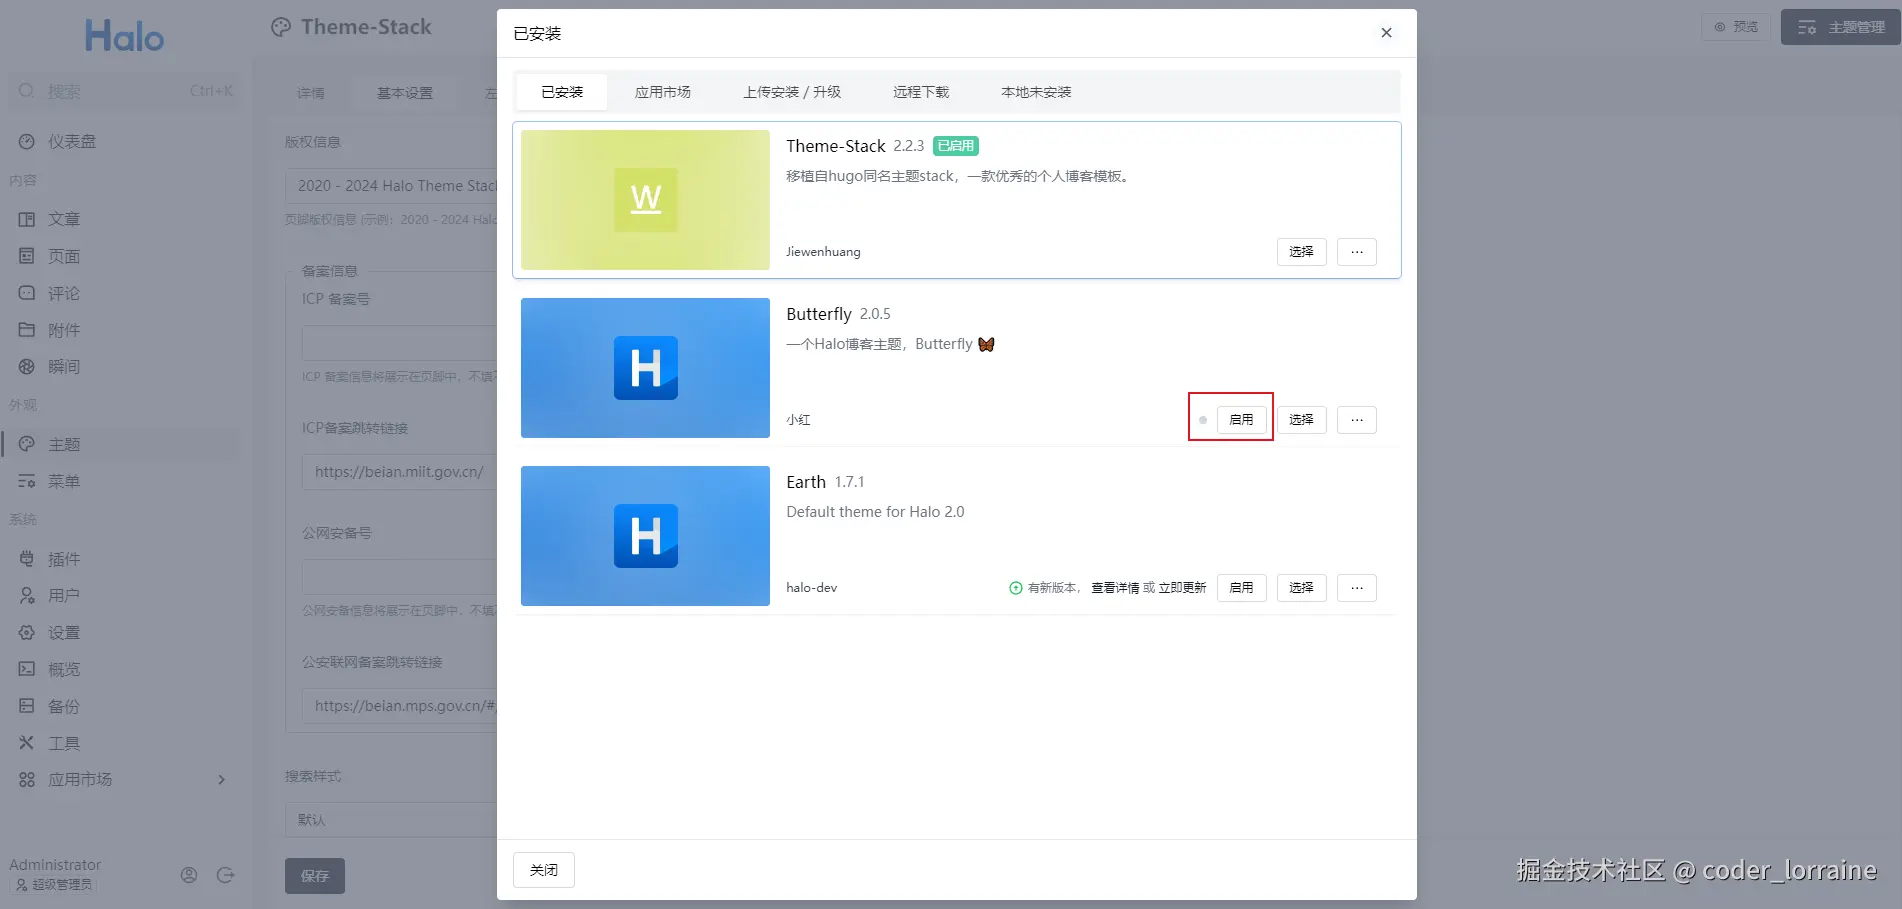The height and width of the screenshot is (909, 1902).
Task: Click the 立即更新 link for Earth
Action: point(1182,588)
